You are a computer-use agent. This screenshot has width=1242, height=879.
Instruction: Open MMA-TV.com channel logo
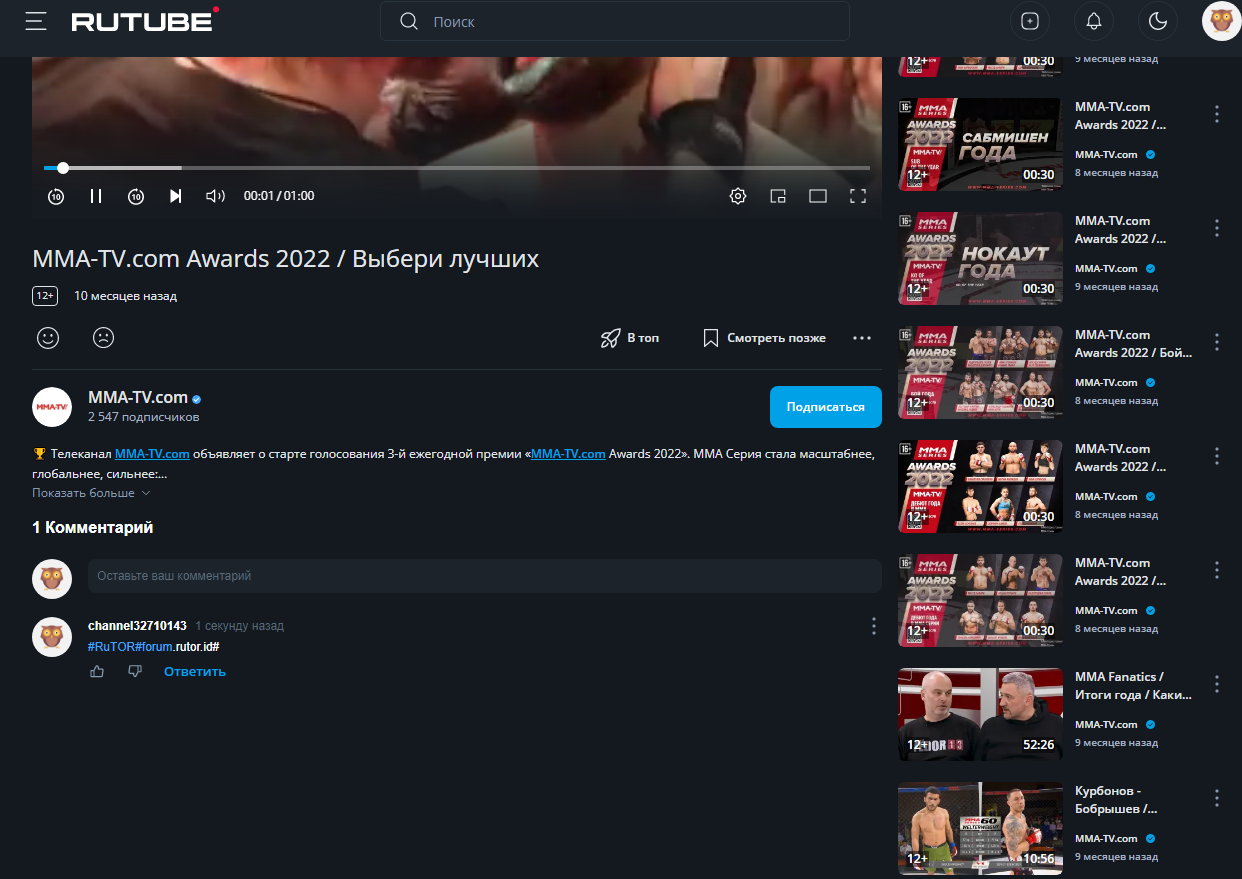click(x=52, y=407)
